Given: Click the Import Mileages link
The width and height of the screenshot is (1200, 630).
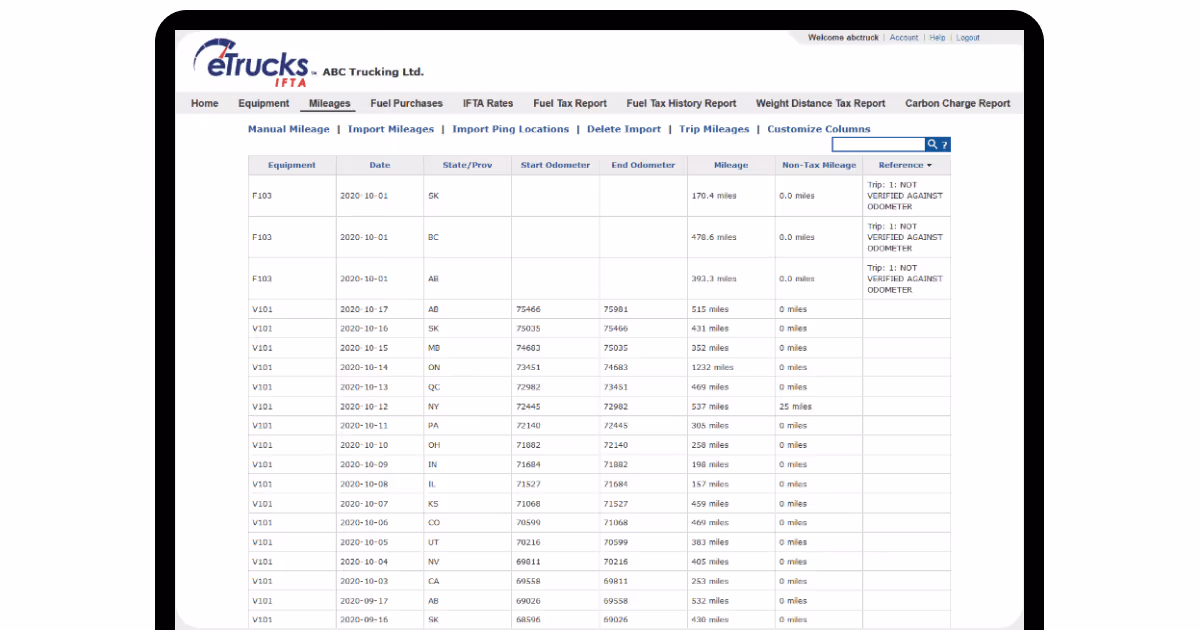Looking at the screenshot, I should [x=391, y=129].
